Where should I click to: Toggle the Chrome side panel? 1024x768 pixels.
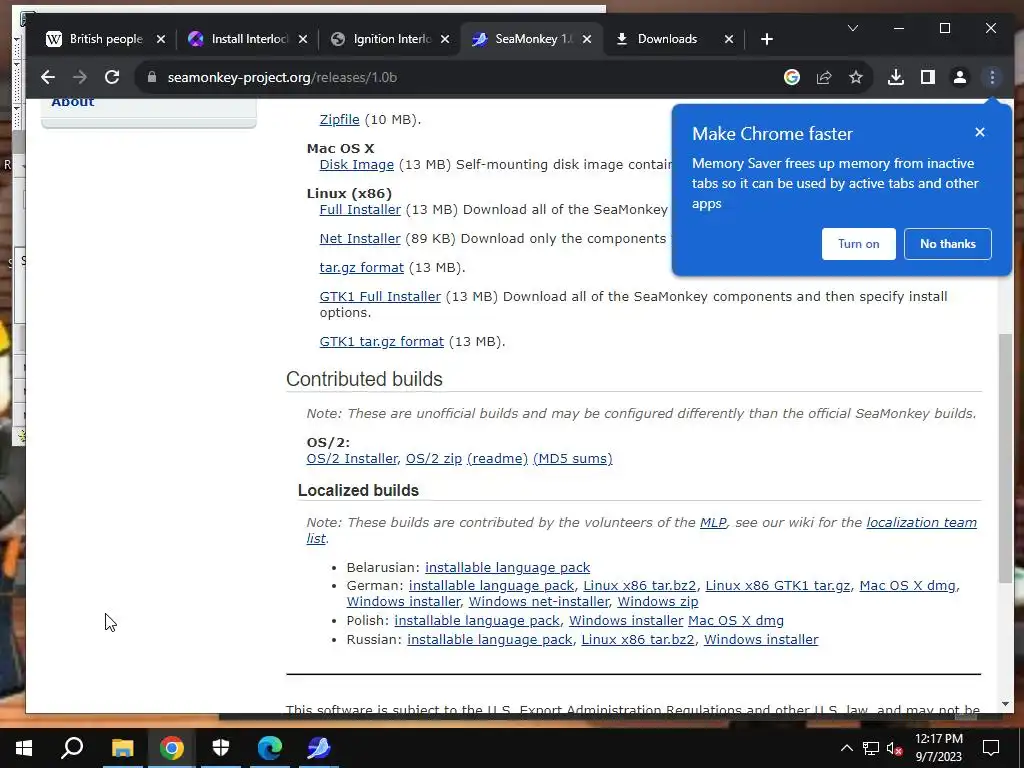coord(927,77)
